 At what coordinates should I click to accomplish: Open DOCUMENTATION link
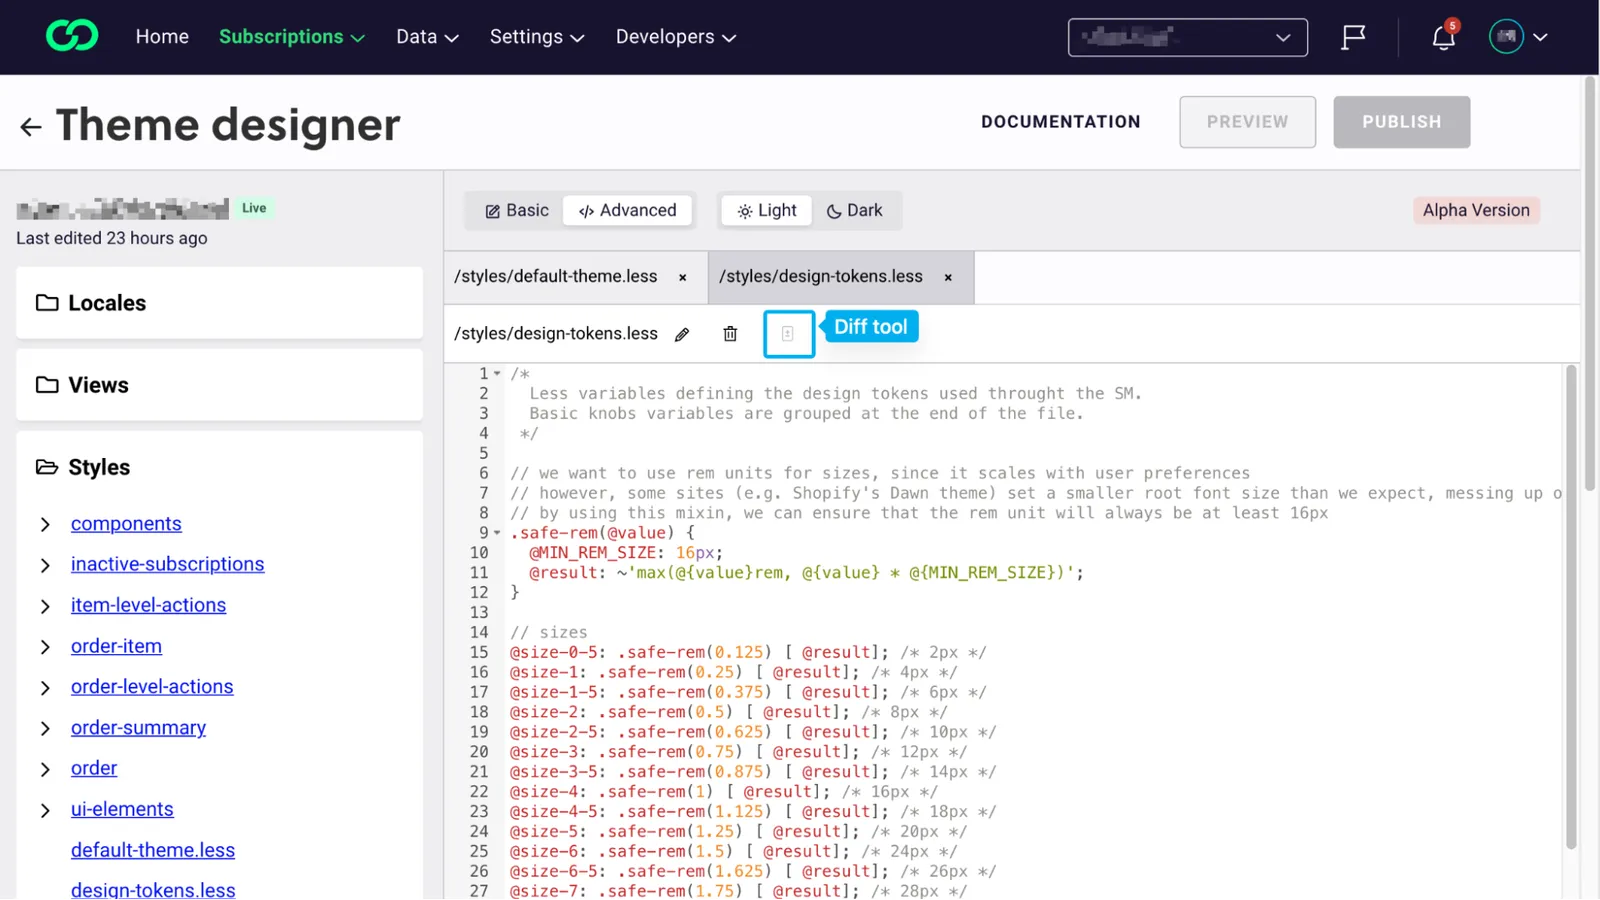(x=1060, y=122)
